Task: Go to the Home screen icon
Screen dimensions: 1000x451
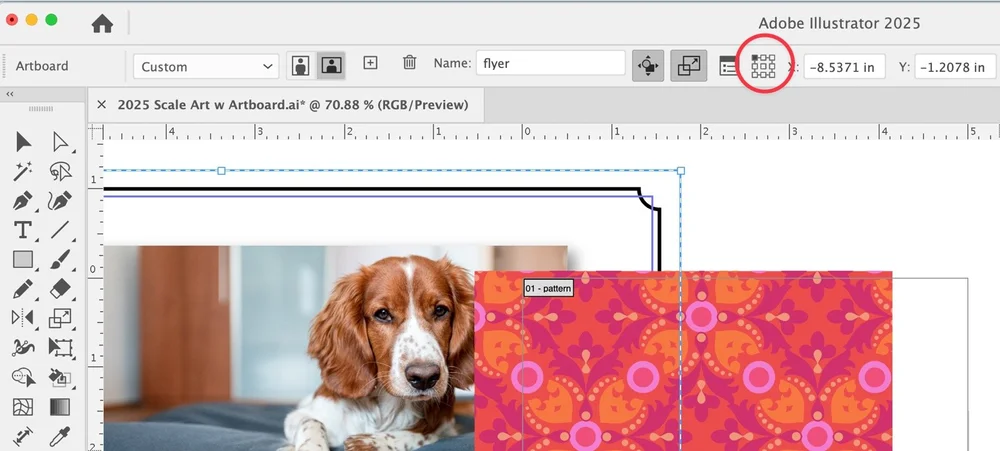Action: pyautogui.click(x=102, y=24)
